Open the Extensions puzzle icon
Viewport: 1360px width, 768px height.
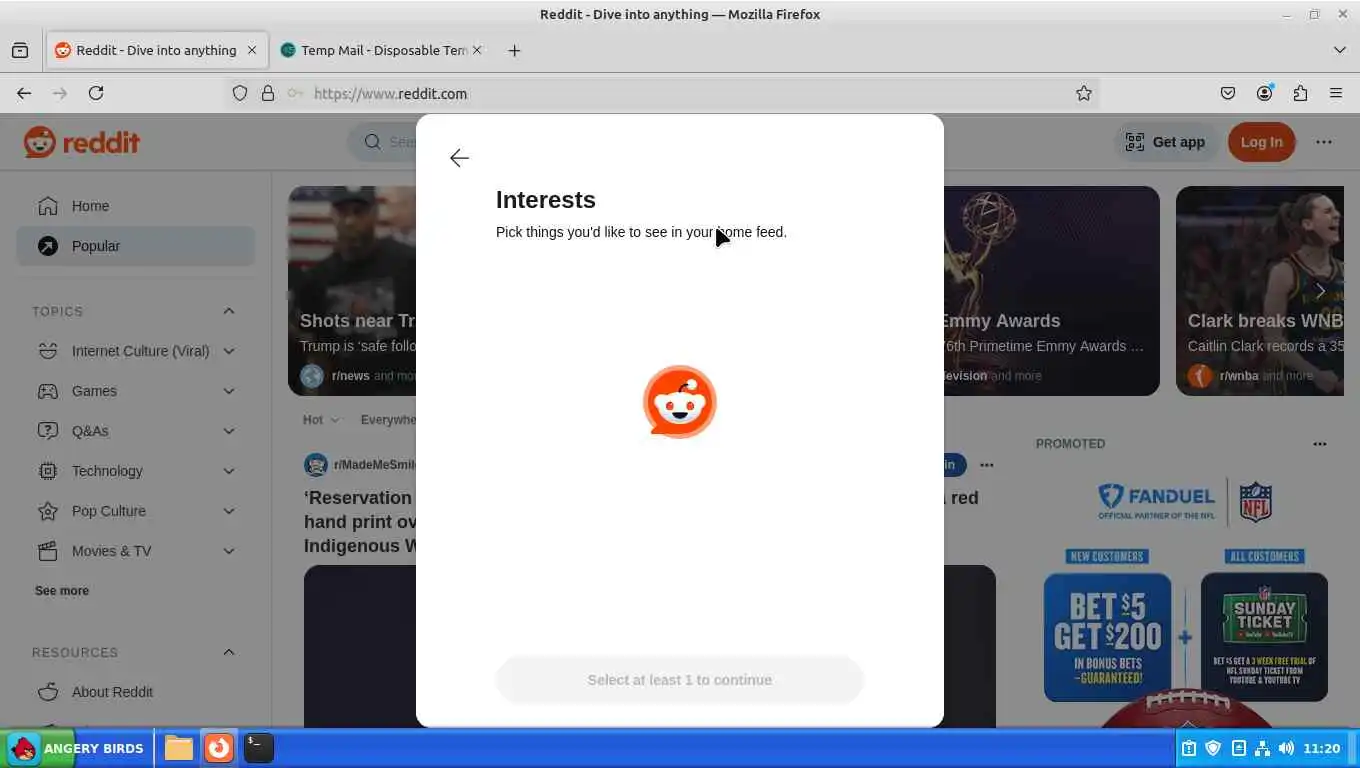[x=1300, y=93]
